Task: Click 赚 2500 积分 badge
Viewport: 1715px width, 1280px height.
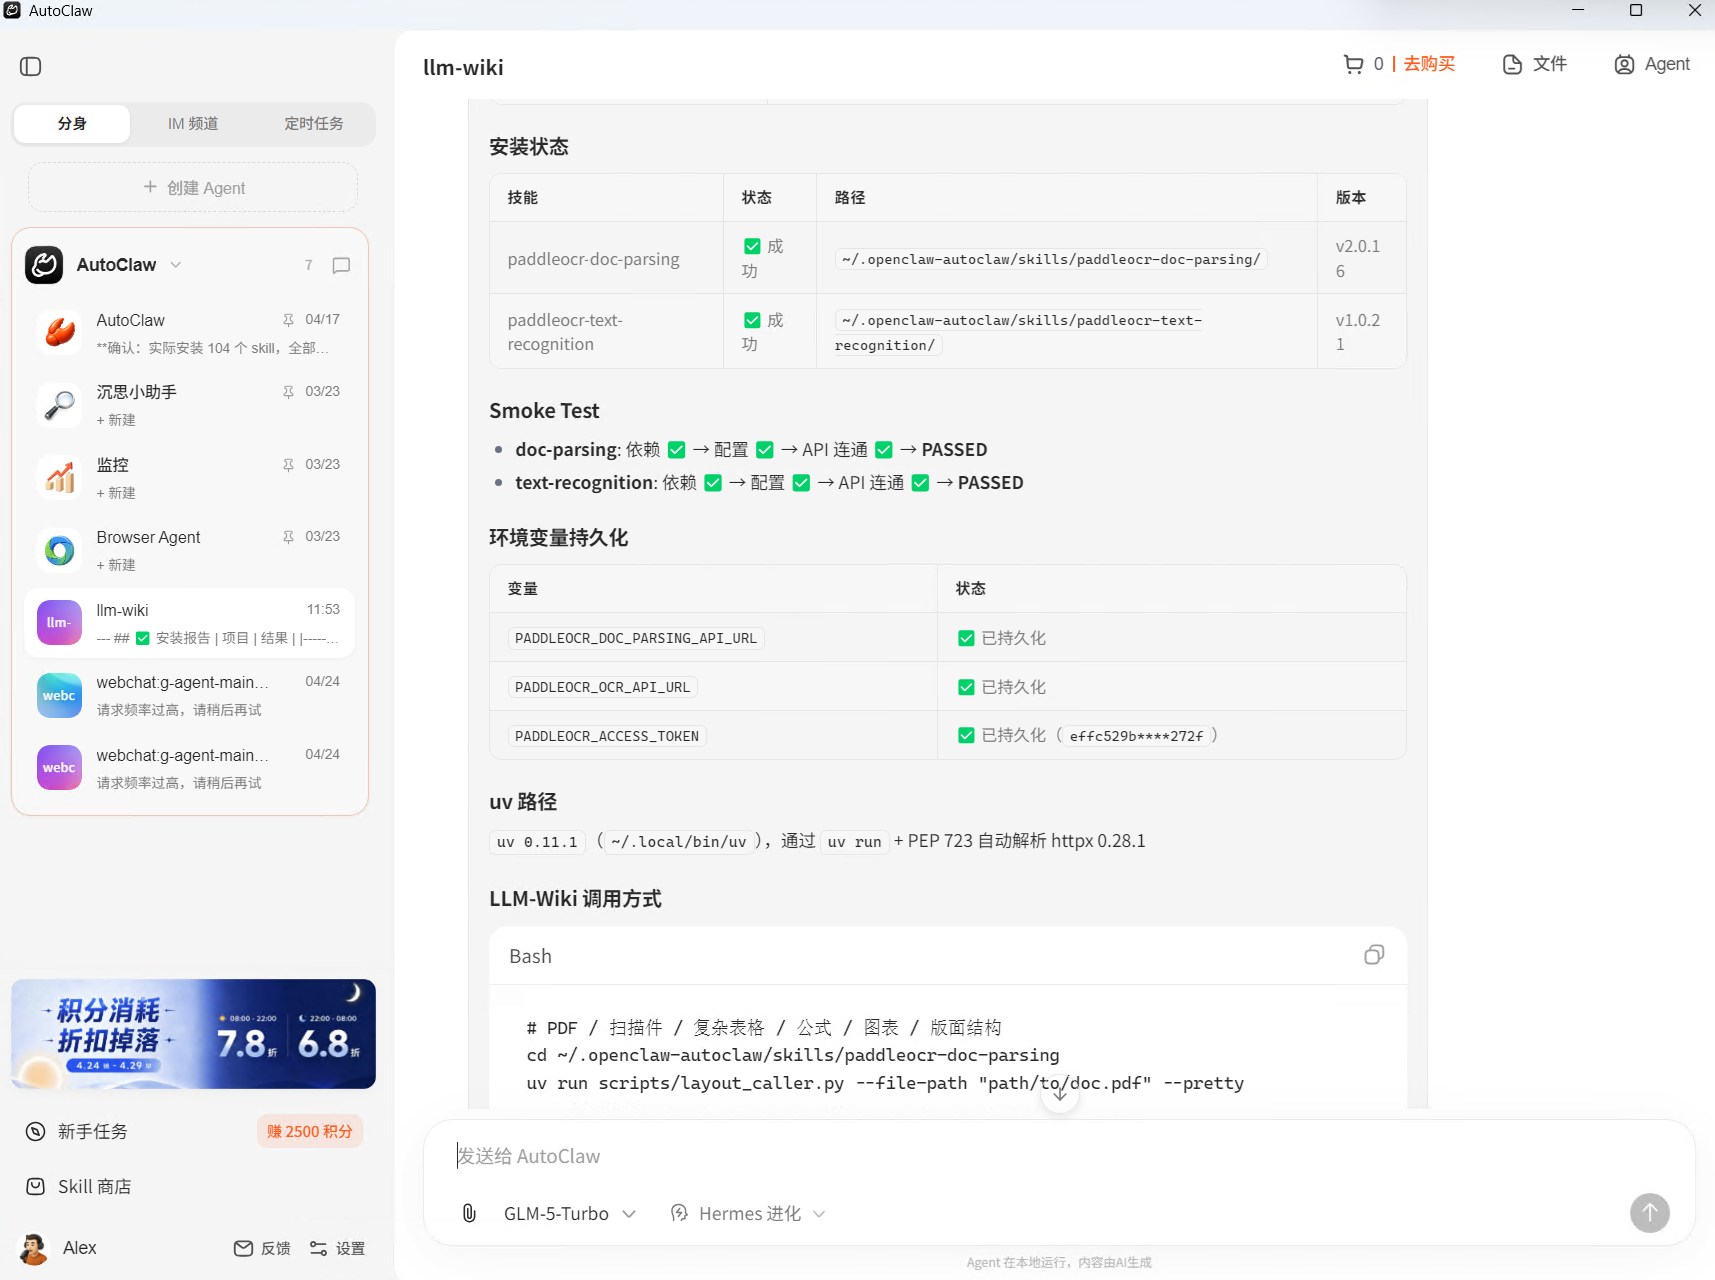Action: click(x=310, y=1131)
